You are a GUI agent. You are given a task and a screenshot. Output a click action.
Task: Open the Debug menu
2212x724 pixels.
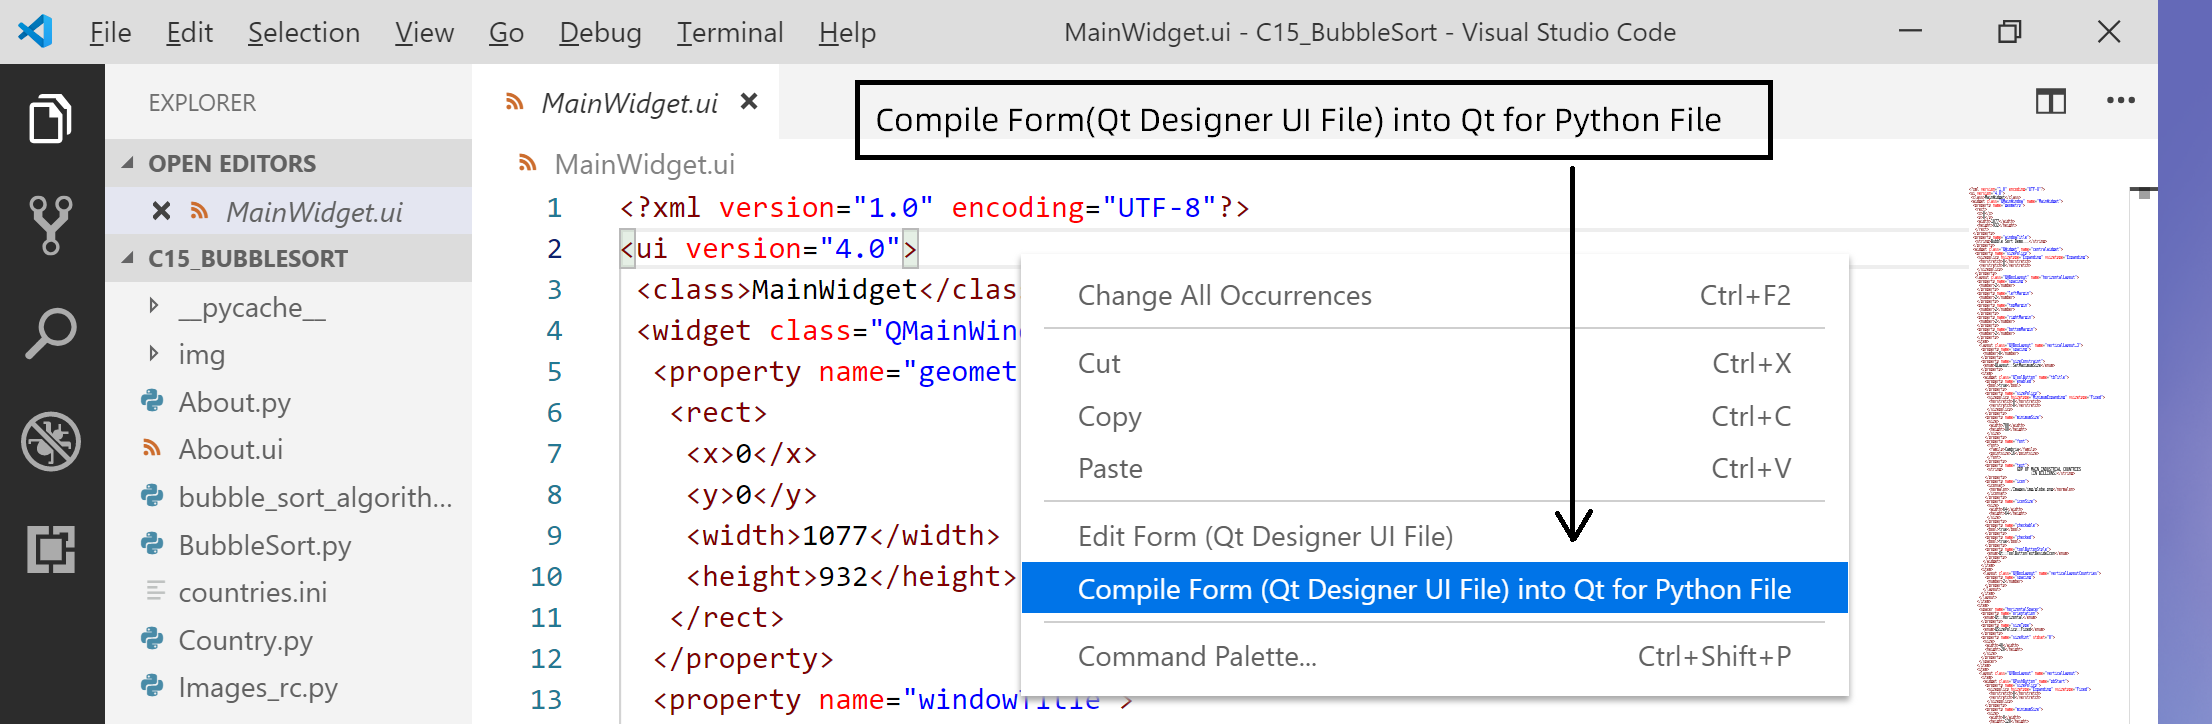(600, 32)
